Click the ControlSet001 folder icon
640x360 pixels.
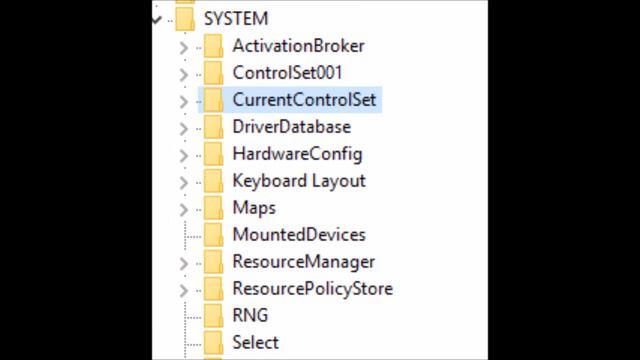213,73
